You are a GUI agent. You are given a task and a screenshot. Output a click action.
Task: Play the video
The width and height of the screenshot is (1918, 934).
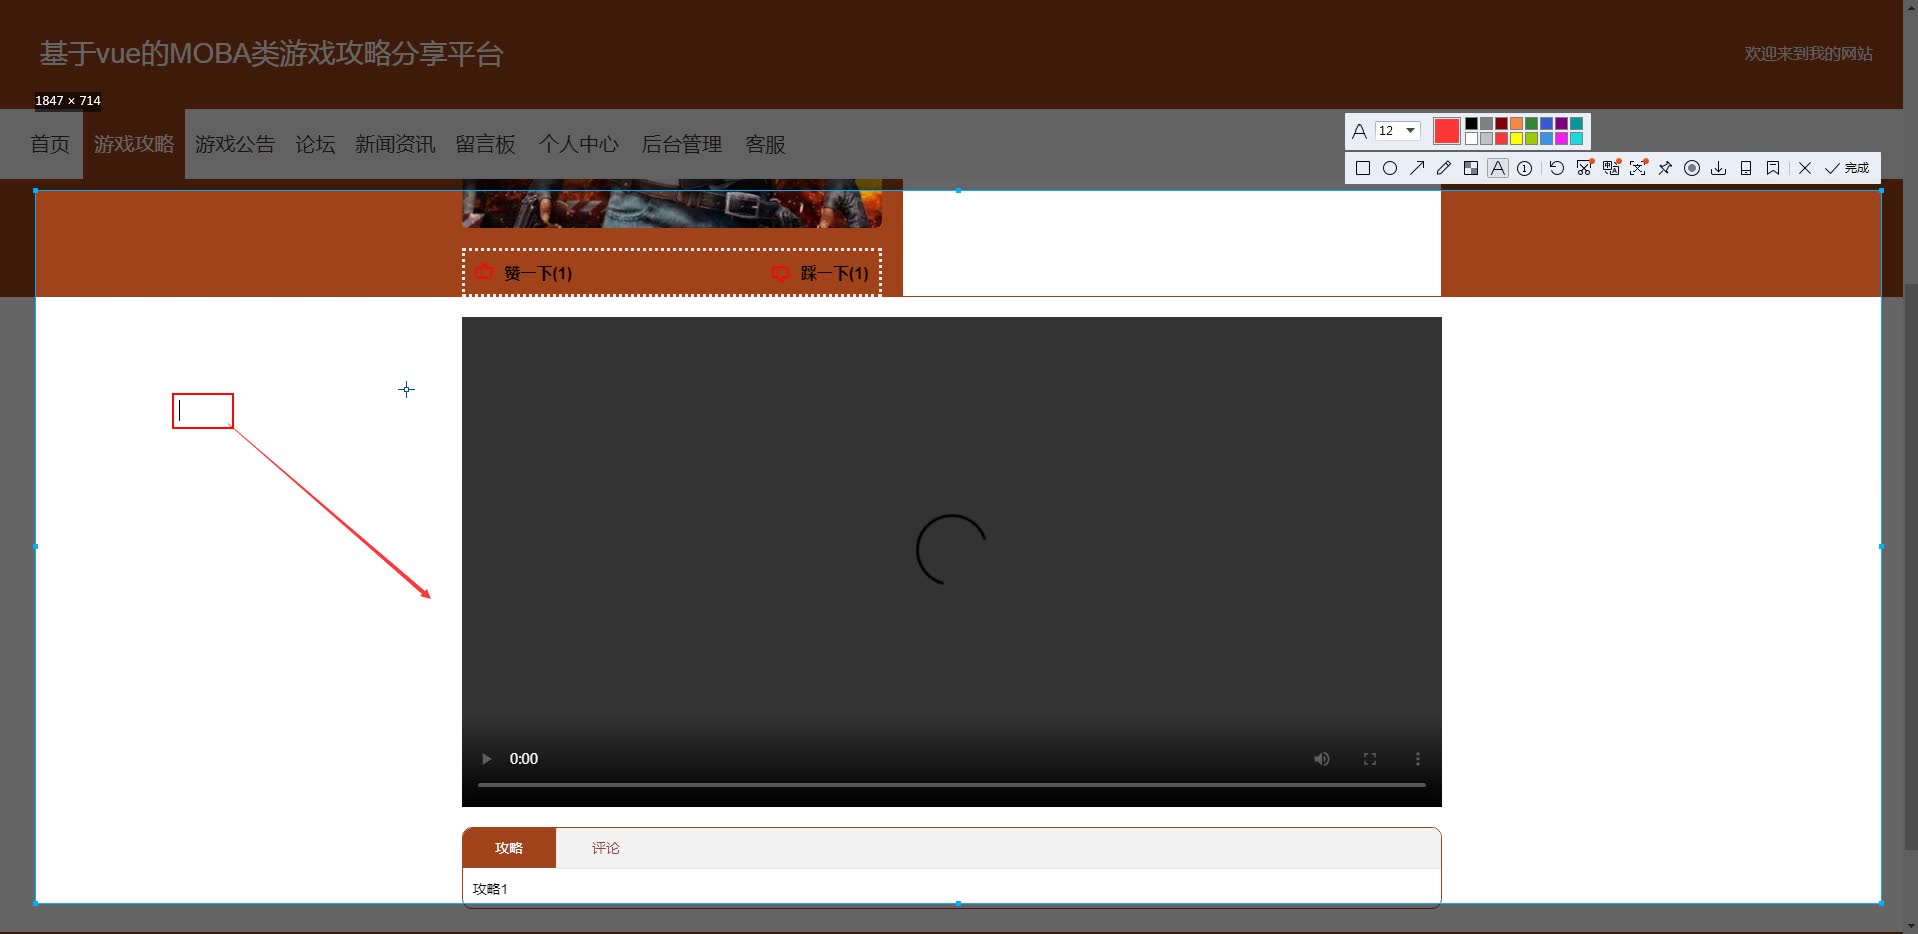486,759
